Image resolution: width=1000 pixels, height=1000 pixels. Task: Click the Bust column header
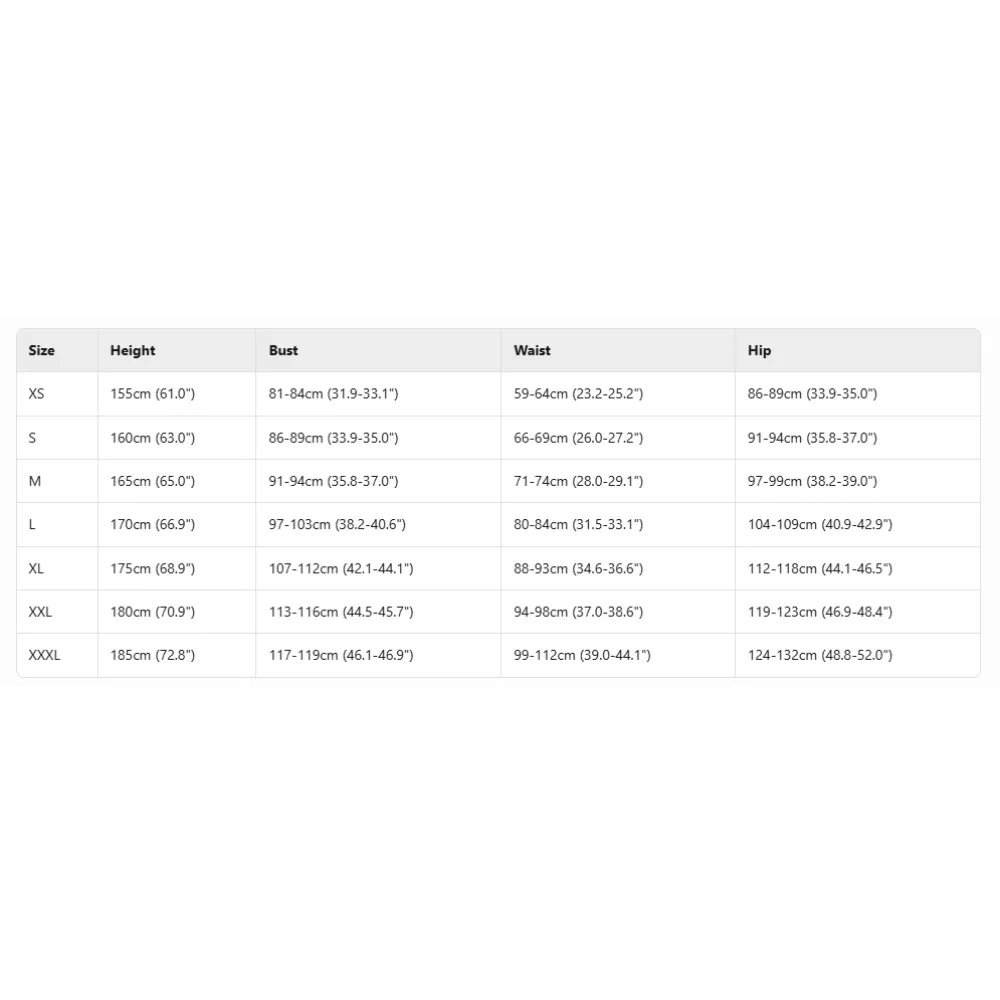pyautogui.click(x=283, y=351)
